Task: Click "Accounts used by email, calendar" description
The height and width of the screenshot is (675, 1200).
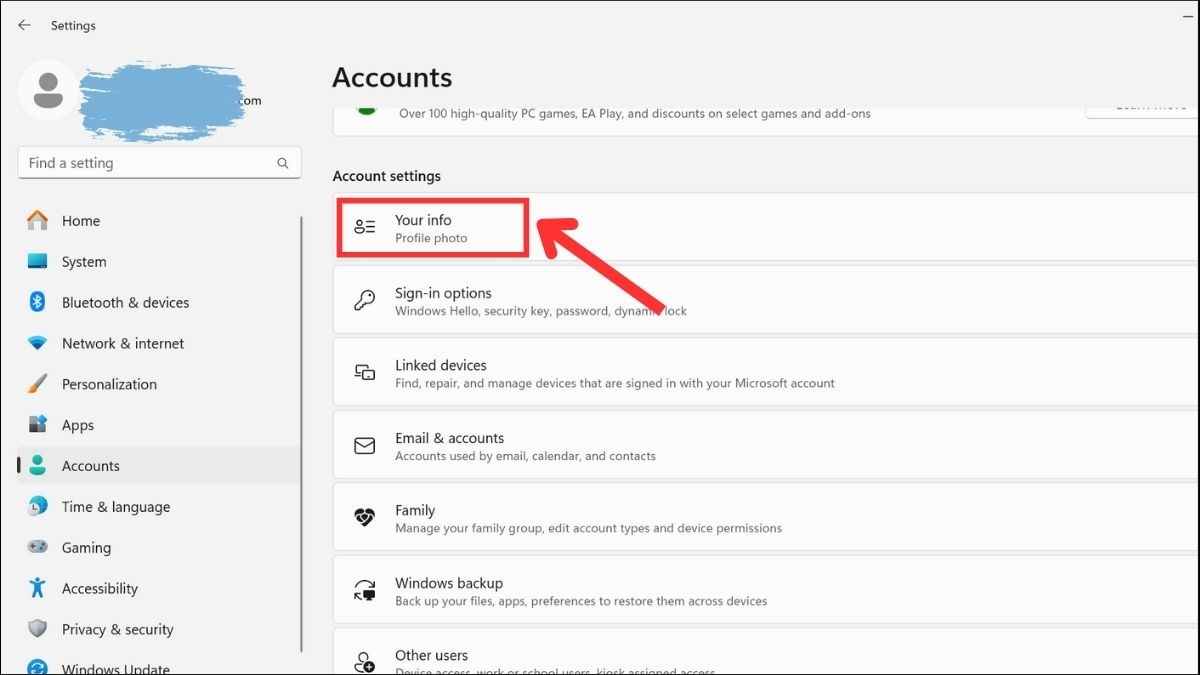Action: pos(525,456)
